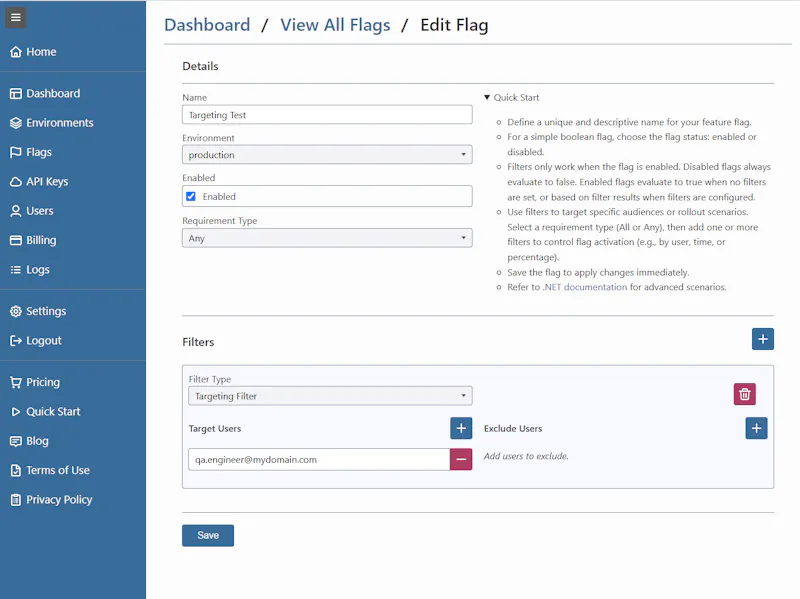Click the Terms of Use document icon
800x599 pixels.
pyautogui.click(x=16, y=470)
